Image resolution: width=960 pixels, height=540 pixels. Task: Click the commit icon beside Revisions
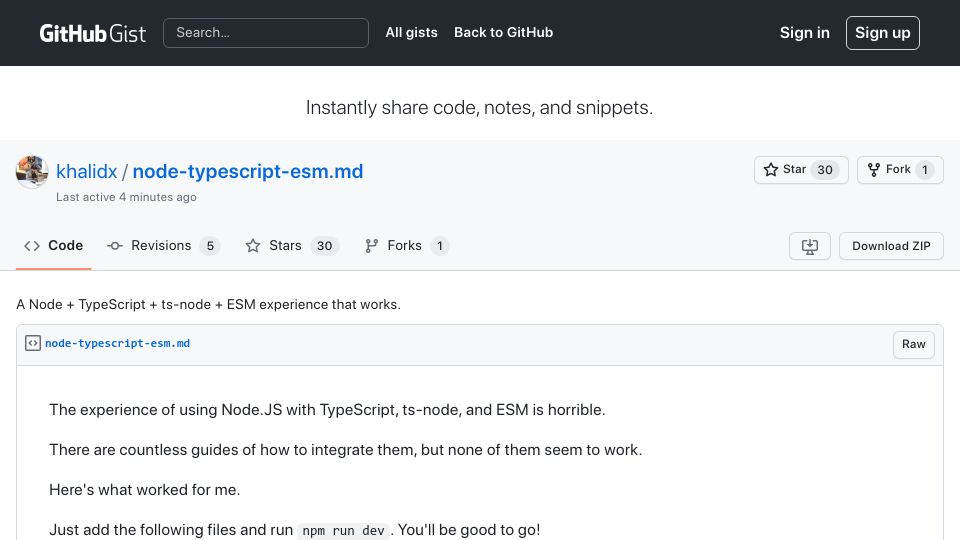coord(114,246)
